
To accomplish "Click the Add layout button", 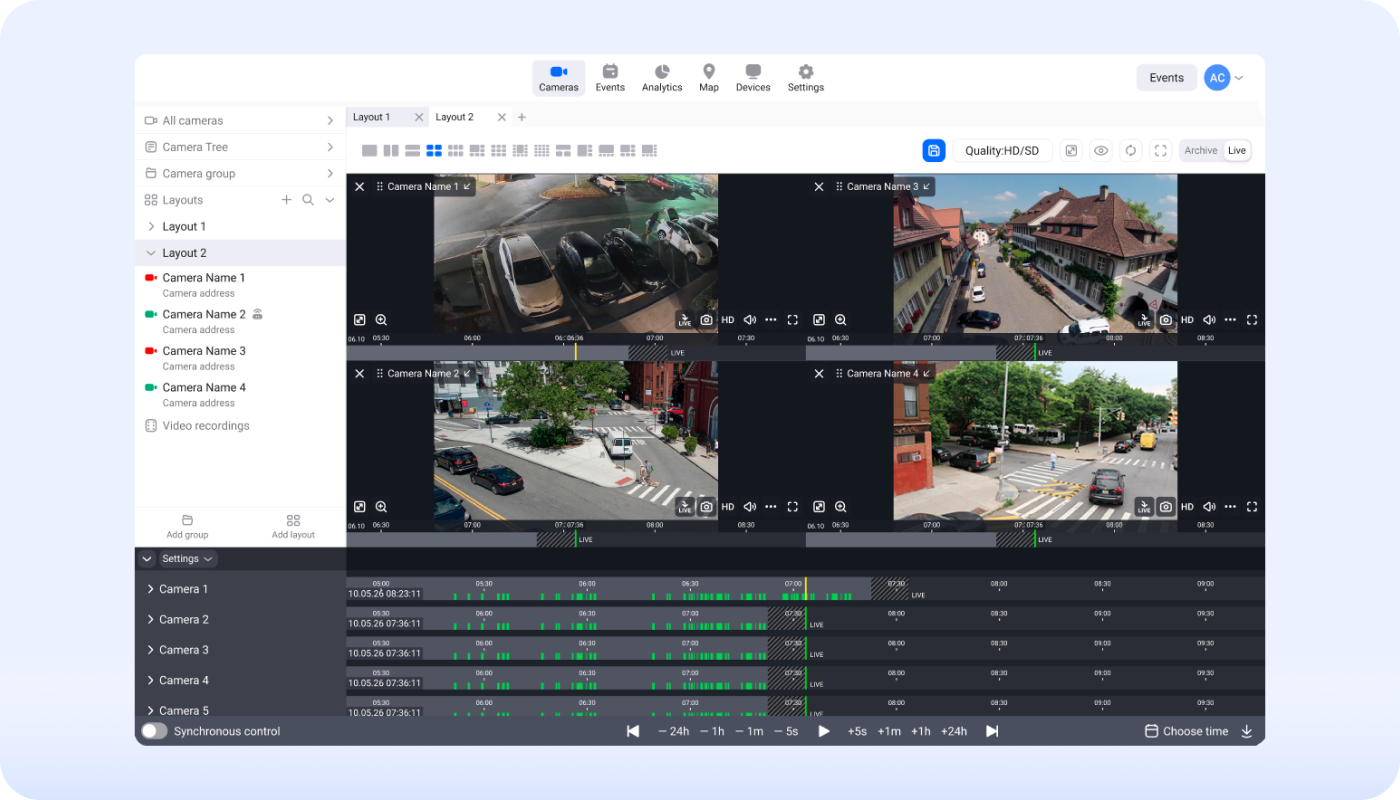I will (x=293, y=527).
